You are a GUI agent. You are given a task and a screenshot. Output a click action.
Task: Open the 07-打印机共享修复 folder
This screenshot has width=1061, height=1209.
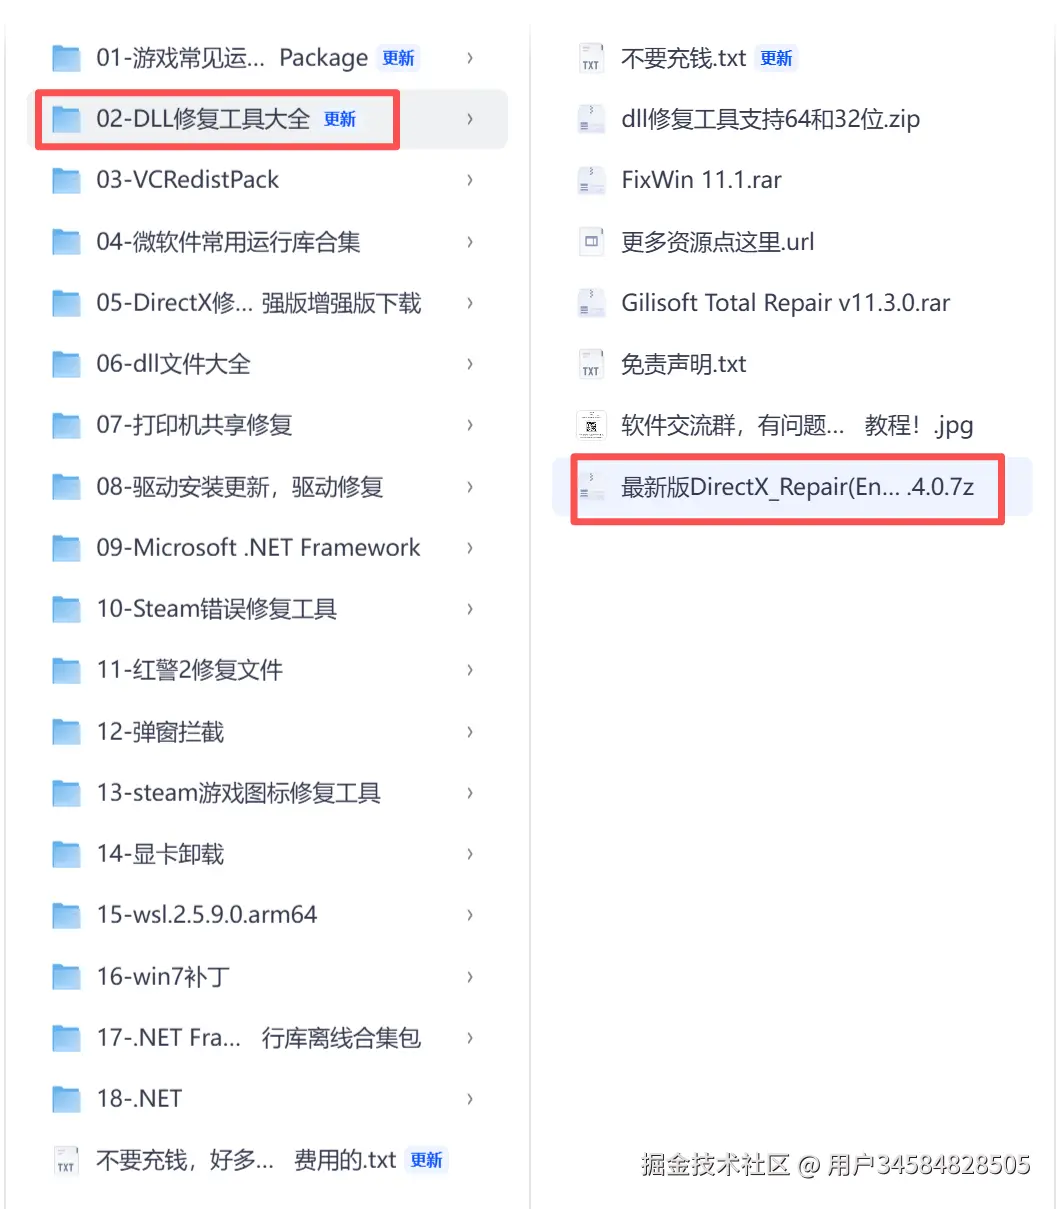tap(268, 426)
